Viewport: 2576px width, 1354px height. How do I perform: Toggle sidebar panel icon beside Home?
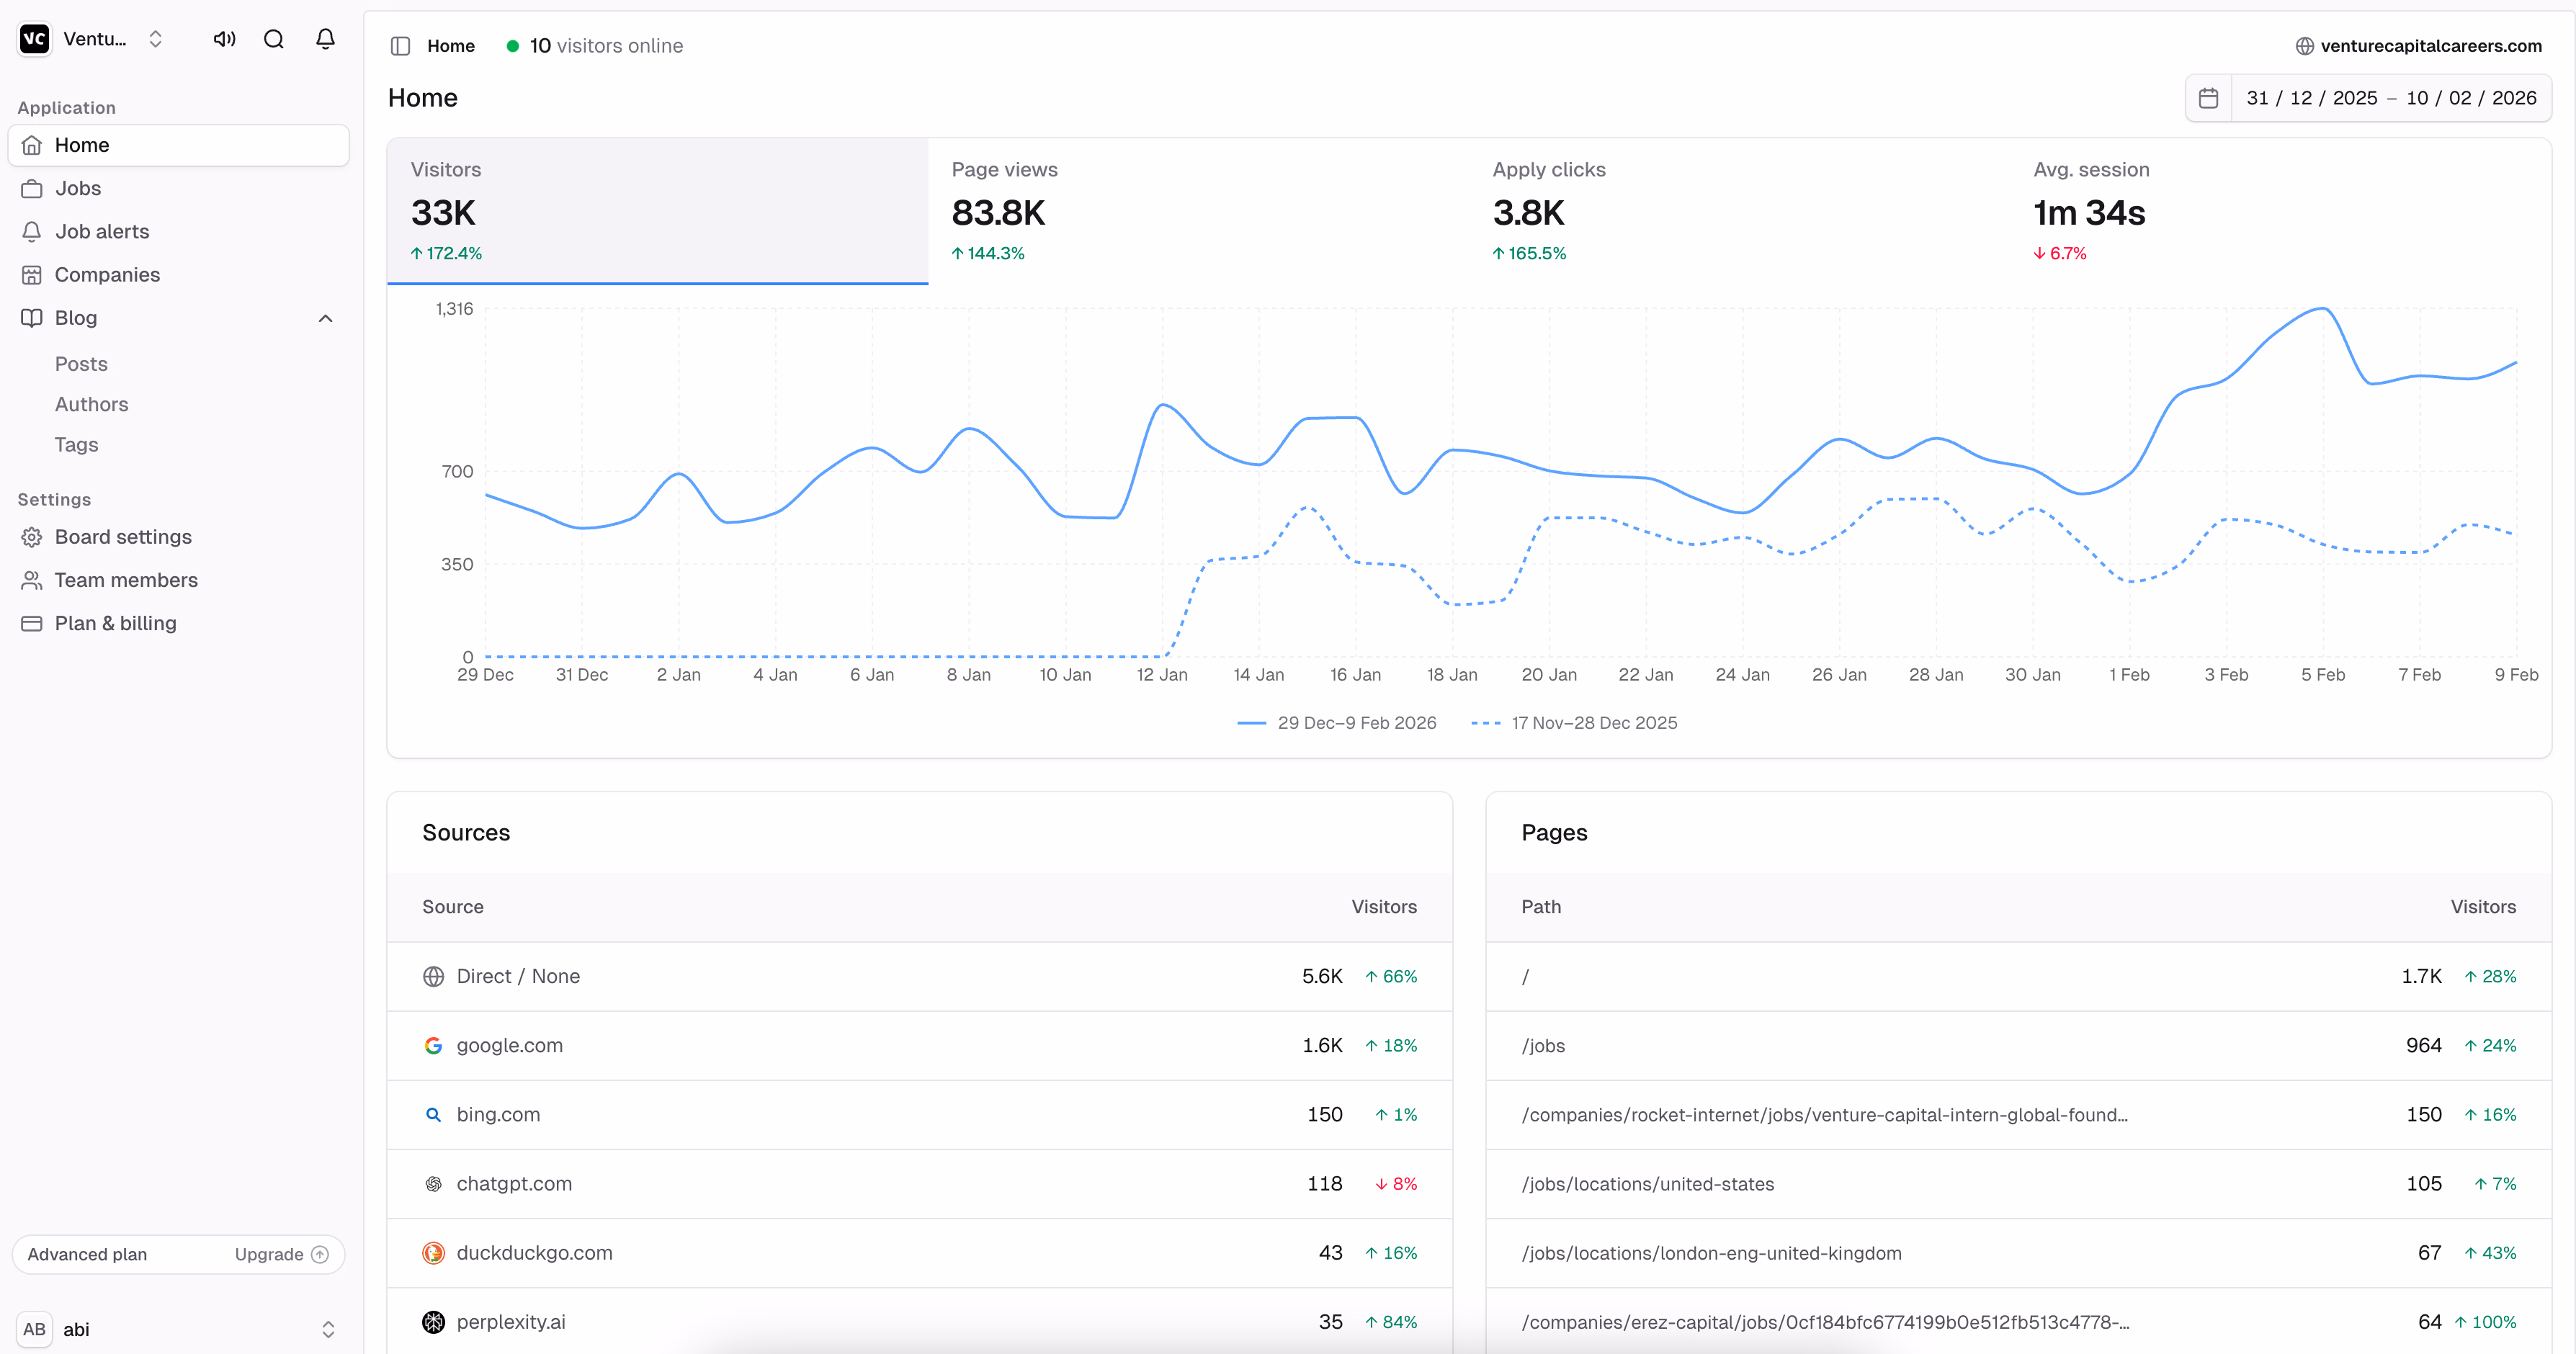click(x=401, y=46)
